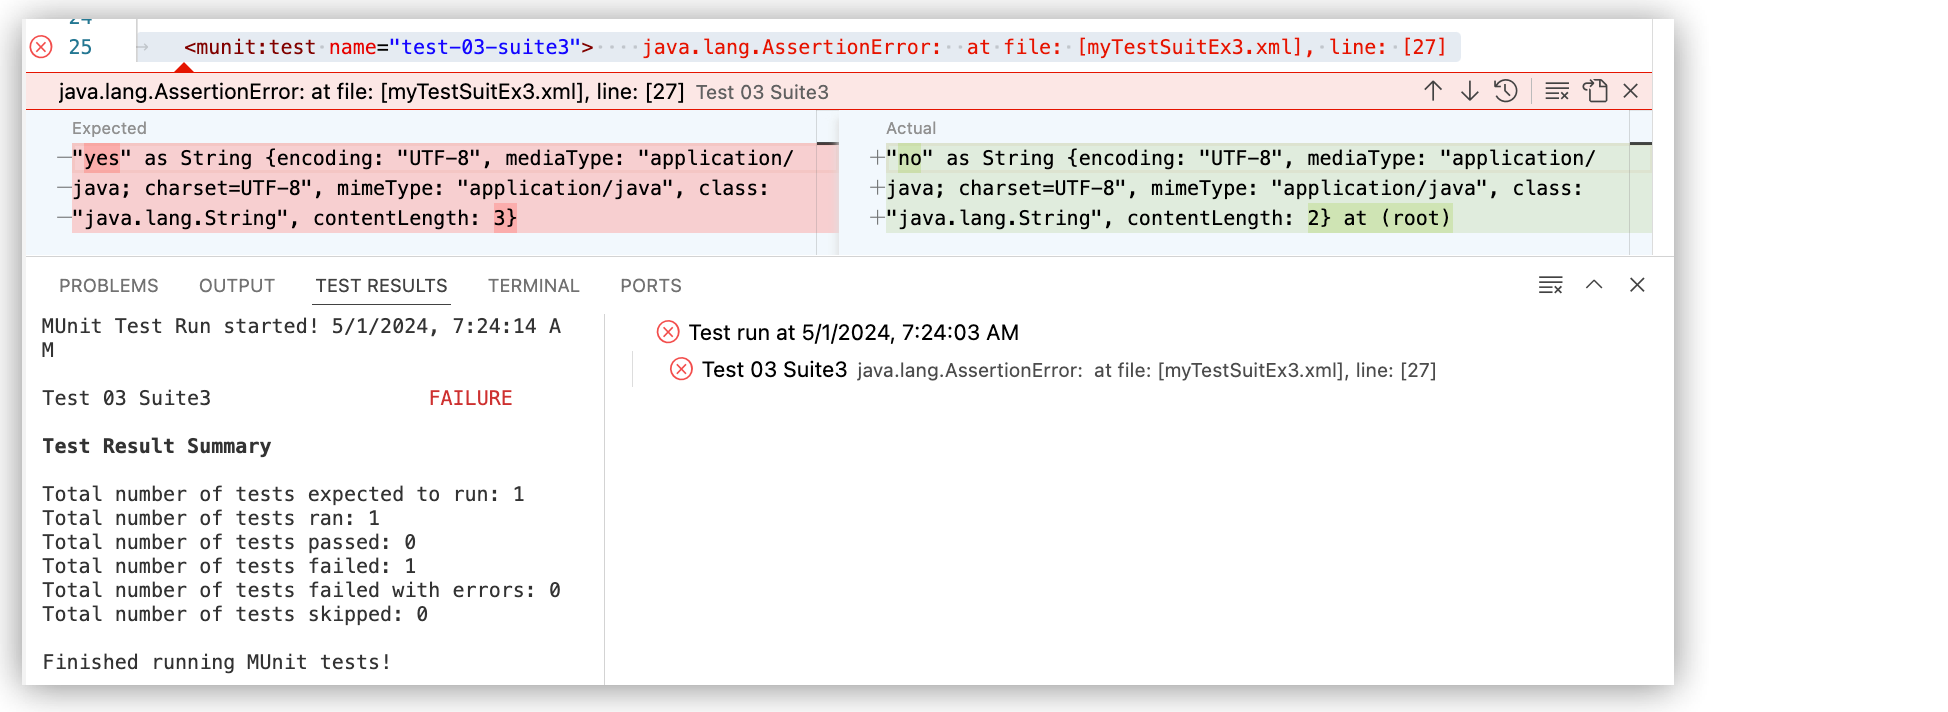
Task: Select test run at 7:24:03 AM entry
Action: (x=853, y=333)
